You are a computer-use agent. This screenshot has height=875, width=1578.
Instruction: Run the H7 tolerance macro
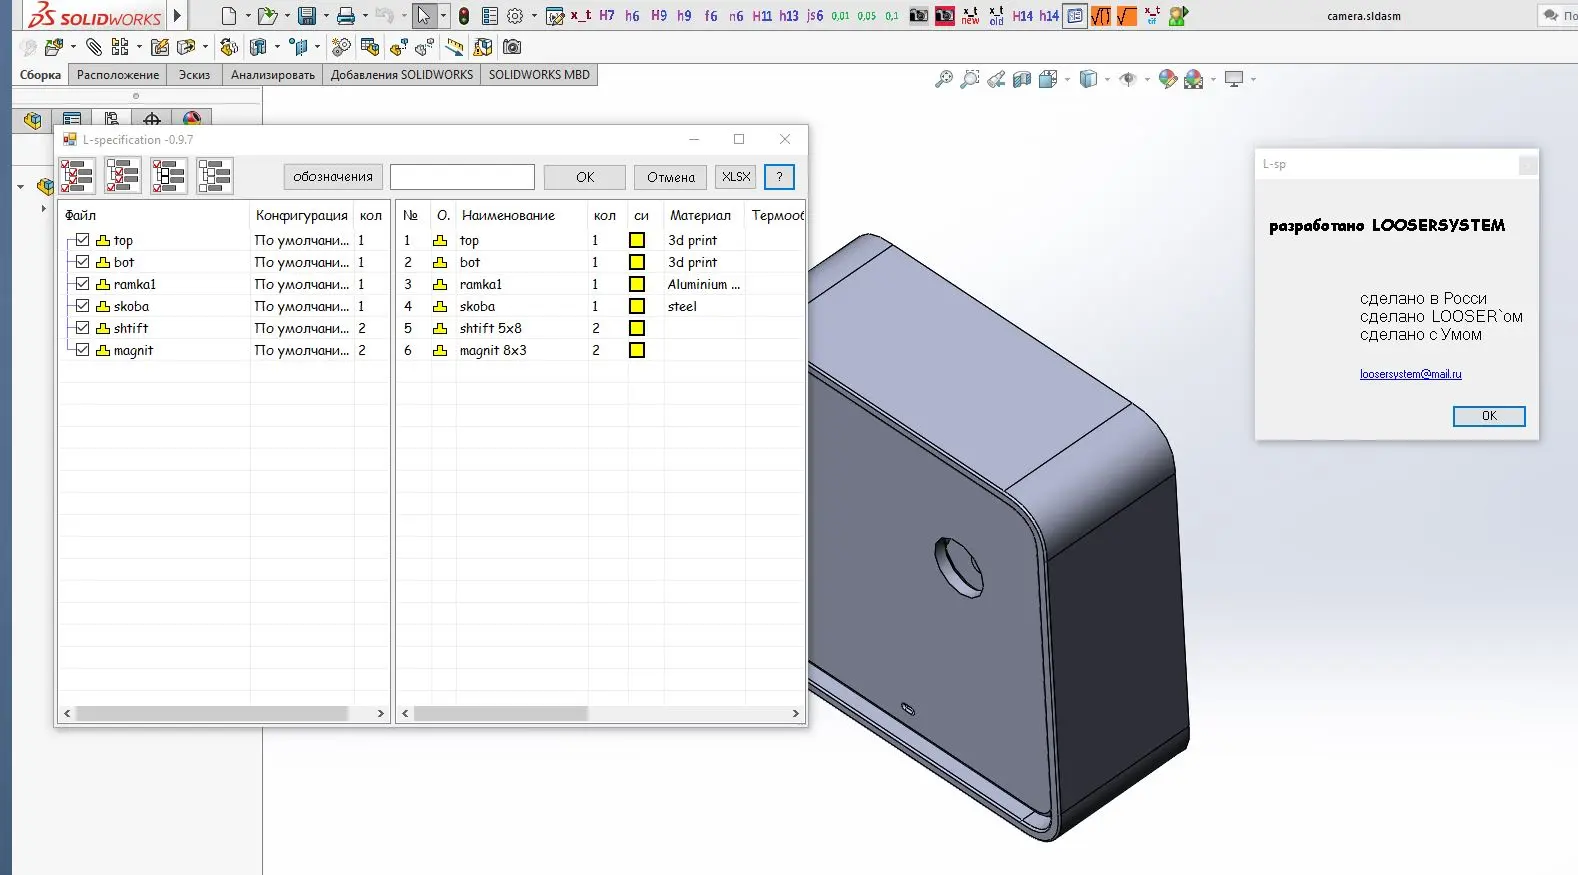(x=607, y=16)
